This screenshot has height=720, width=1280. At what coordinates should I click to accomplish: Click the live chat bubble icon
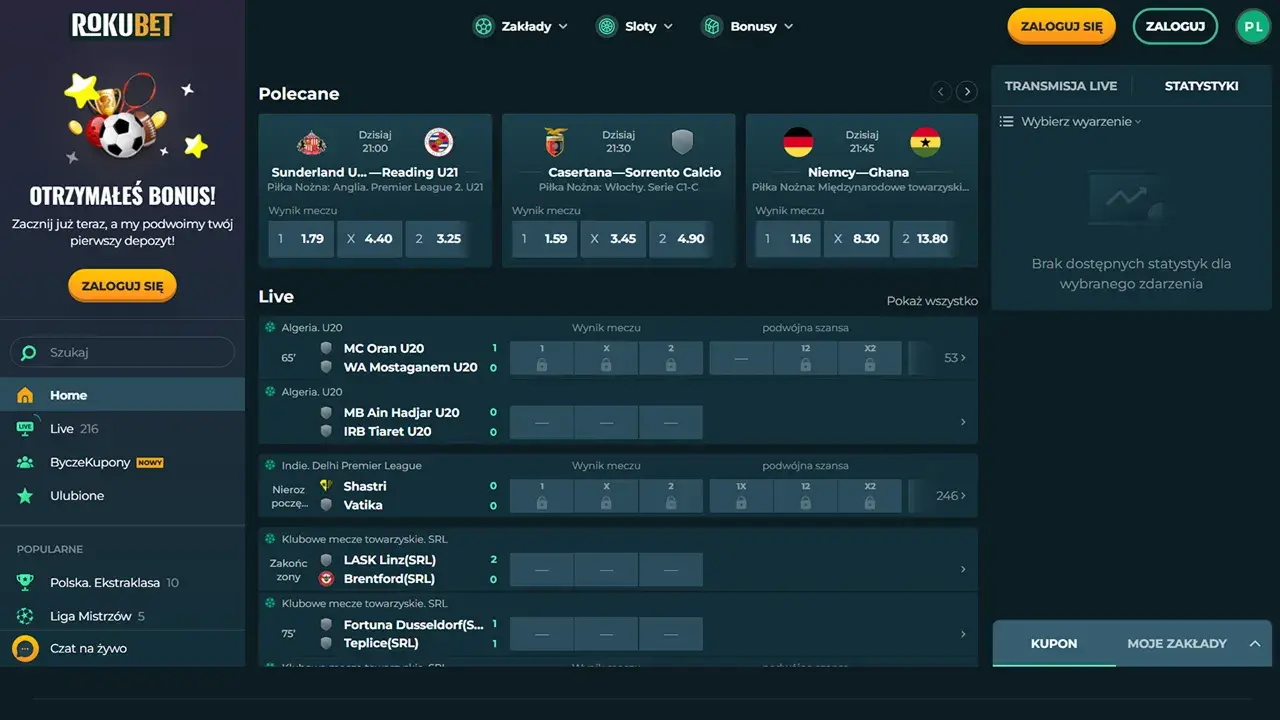pos(25,648)
